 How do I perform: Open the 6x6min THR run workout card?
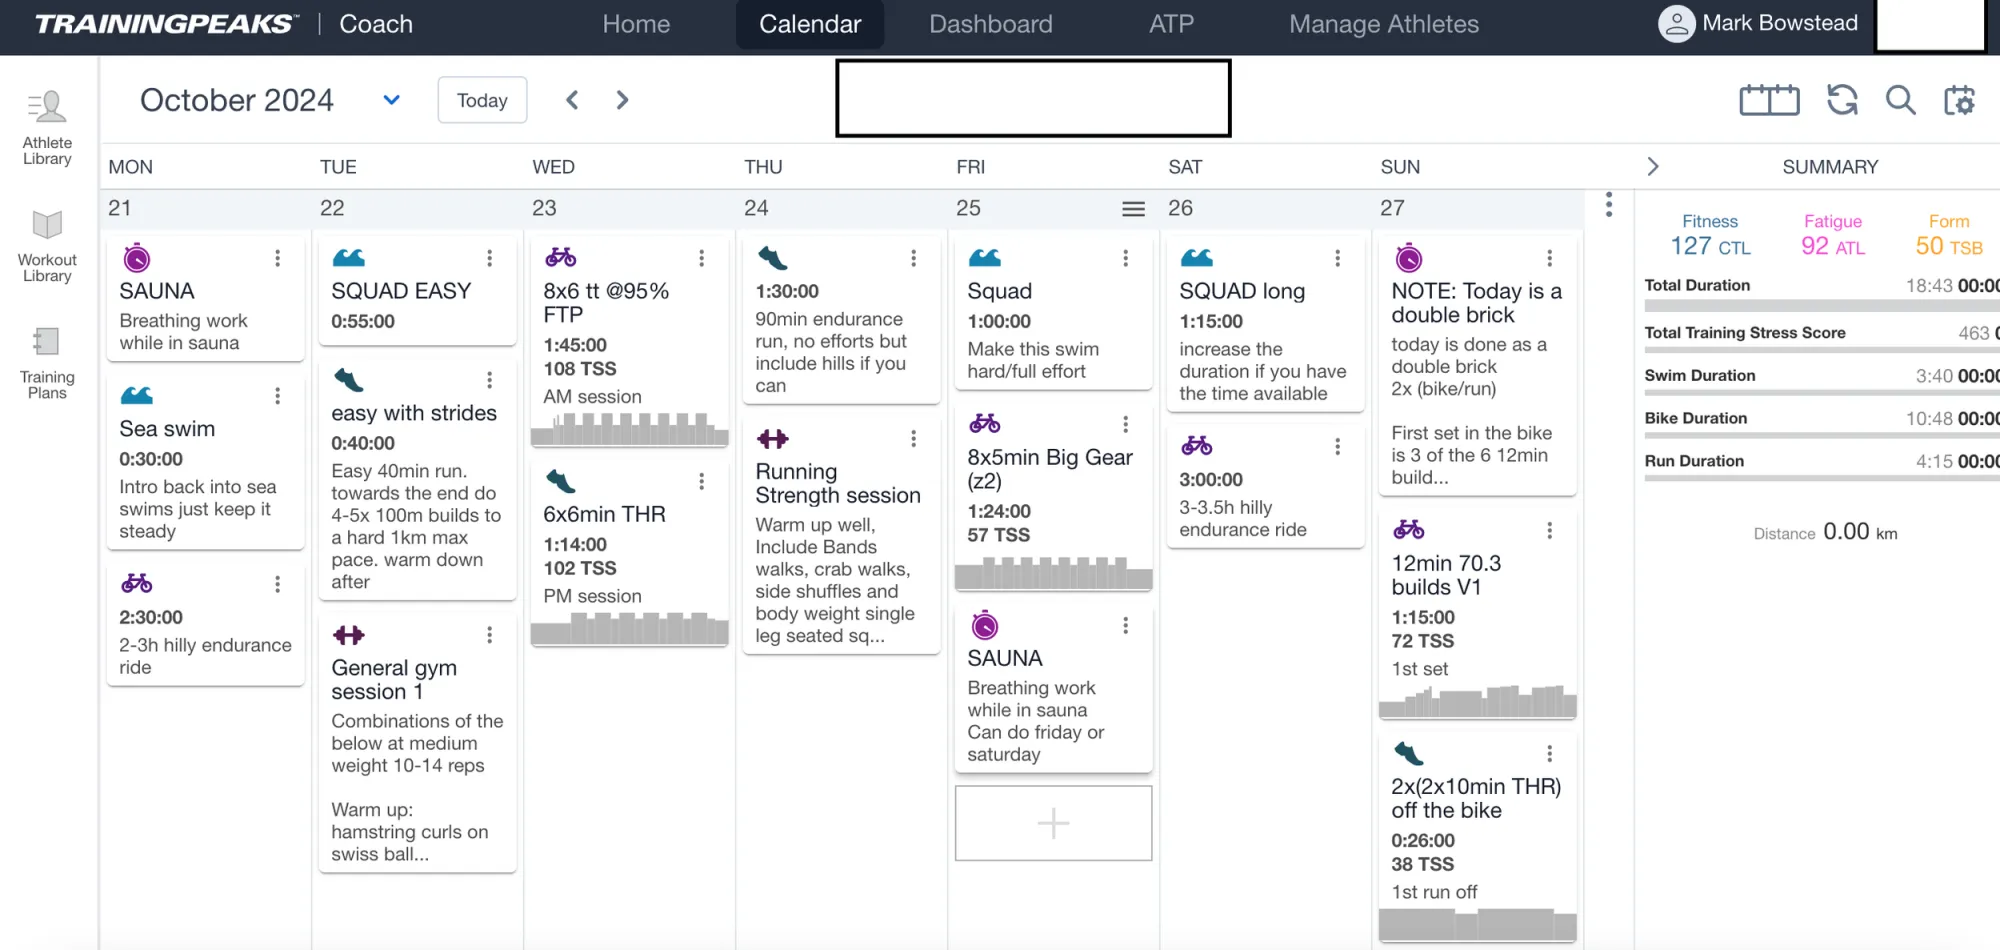pyautogui.click(x=629, y=556)
